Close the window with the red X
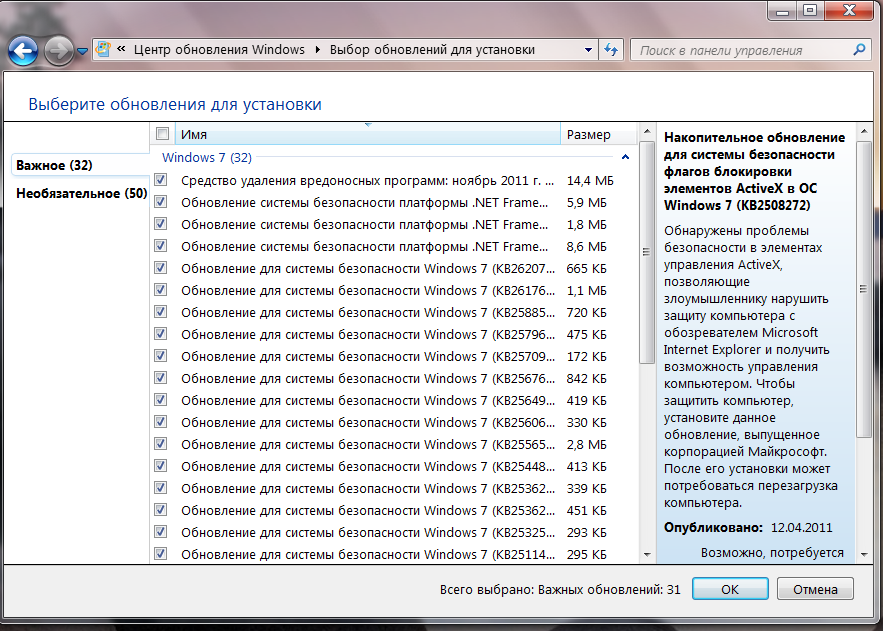Viewport: 883px width, 631px height. (x=849, y=11)
